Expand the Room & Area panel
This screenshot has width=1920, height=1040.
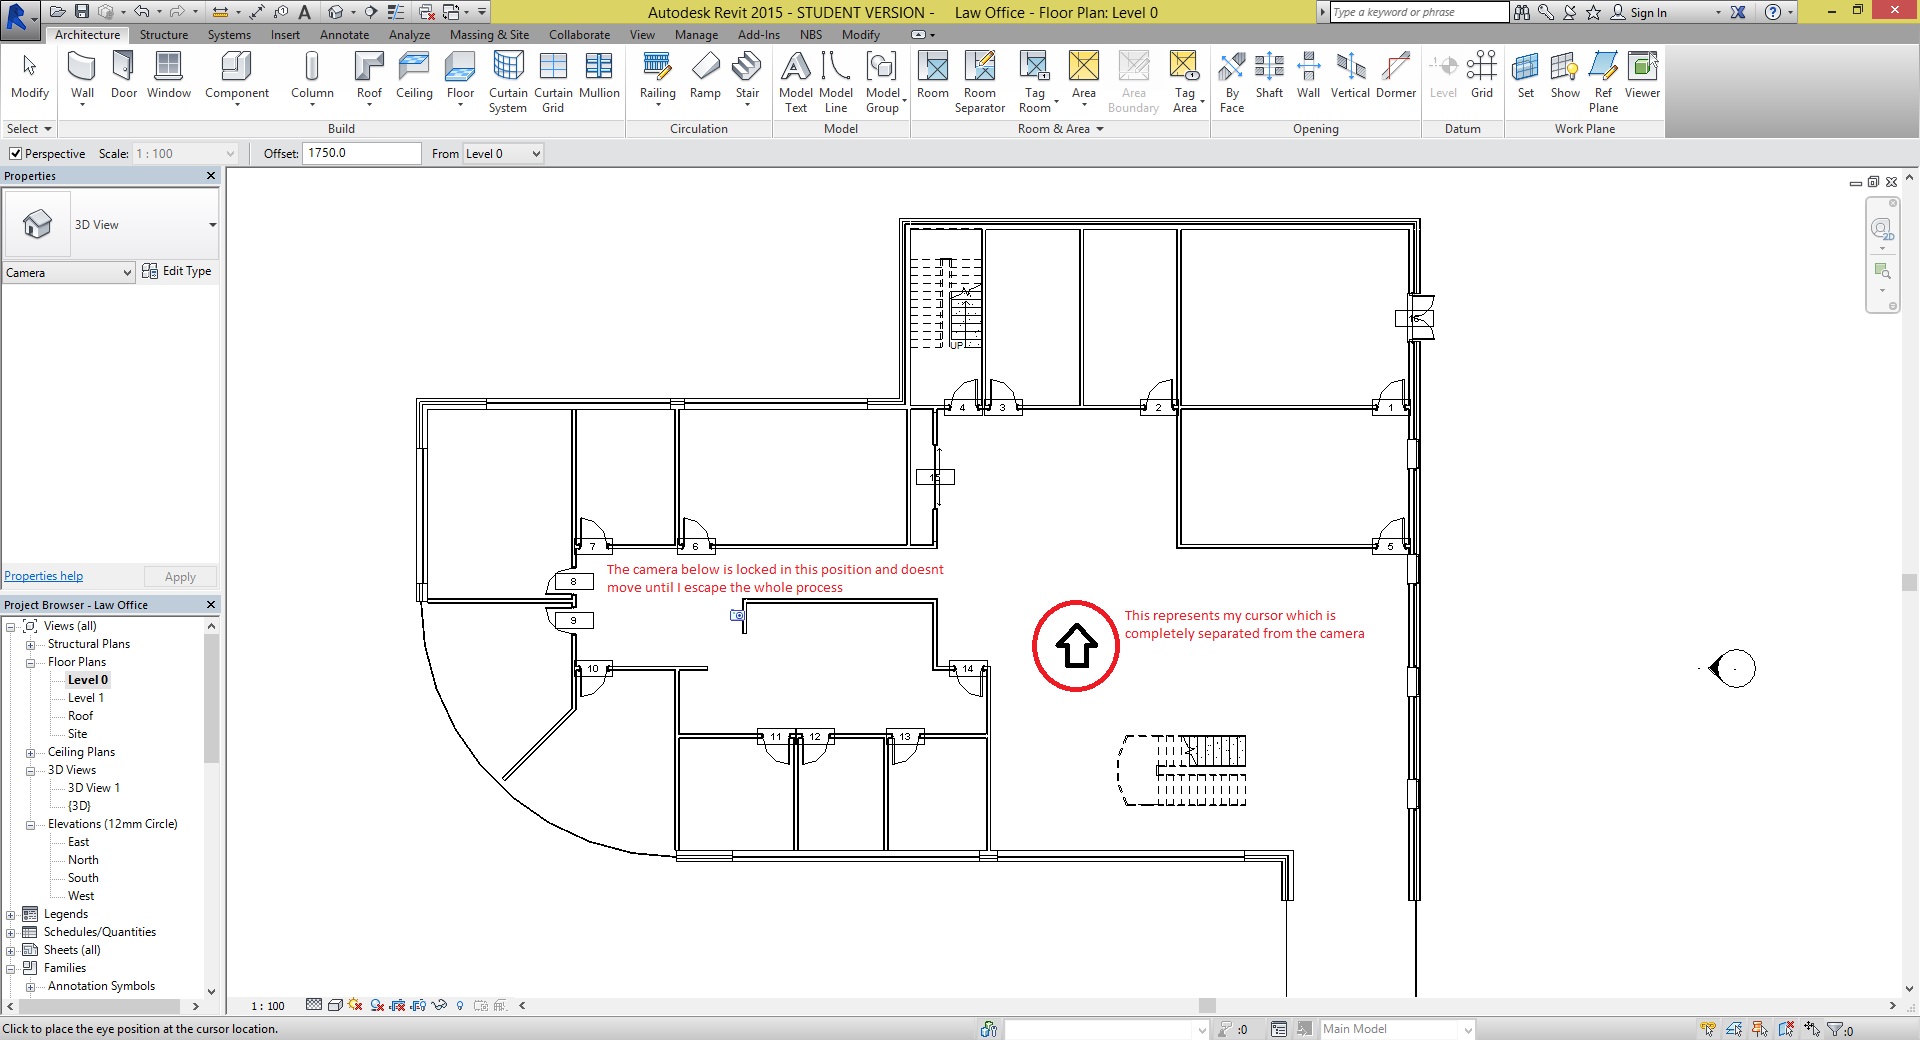point(1061,129)
